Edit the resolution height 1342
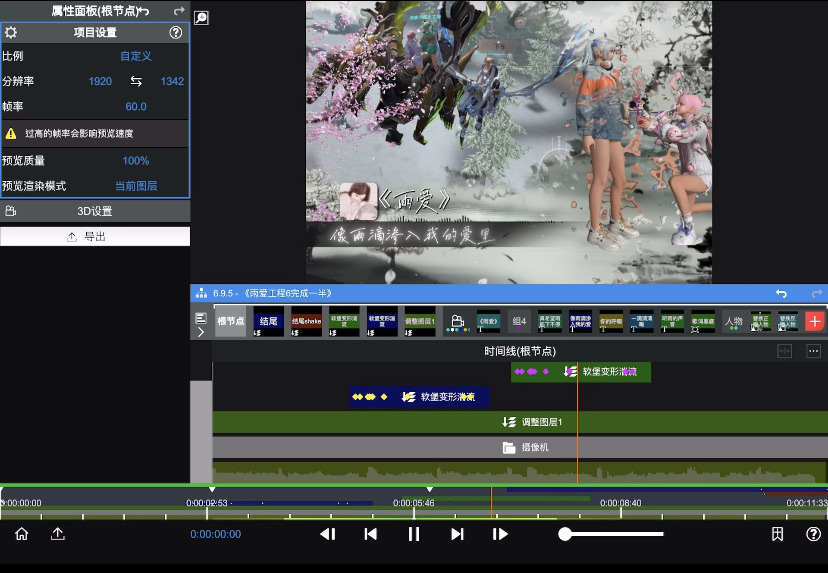The width and height of the screenshot is (828, 573). point(172,81)
